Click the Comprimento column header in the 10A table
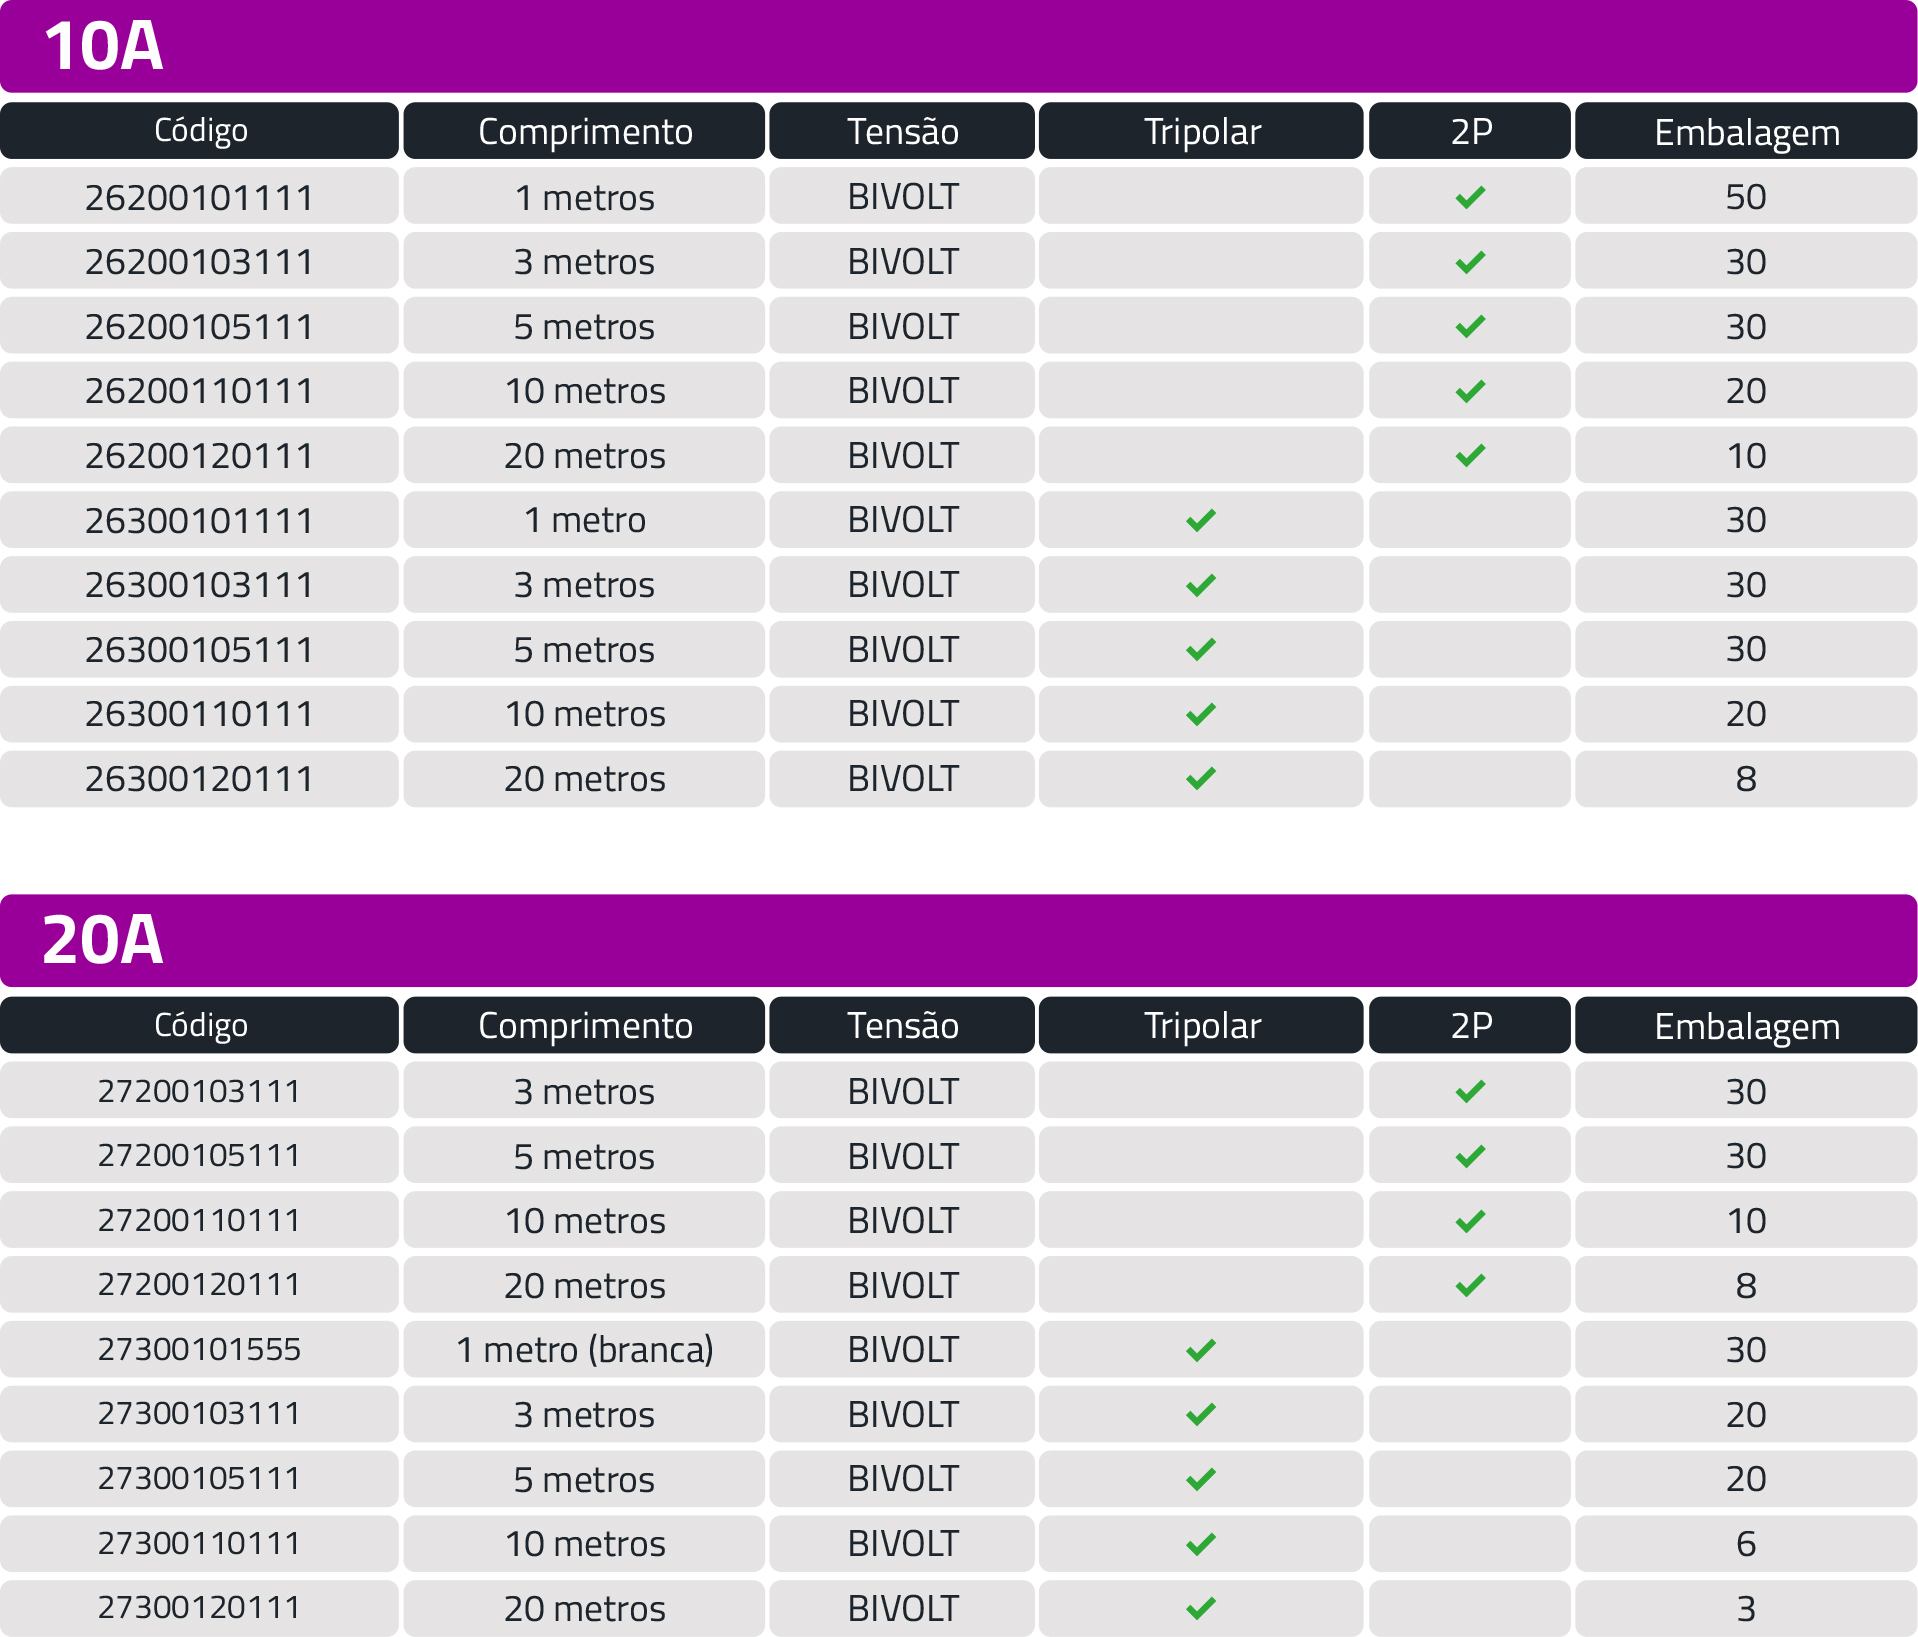This screenshot has height=1637, width=1918. pyautogui.click(x=585, y=131)
